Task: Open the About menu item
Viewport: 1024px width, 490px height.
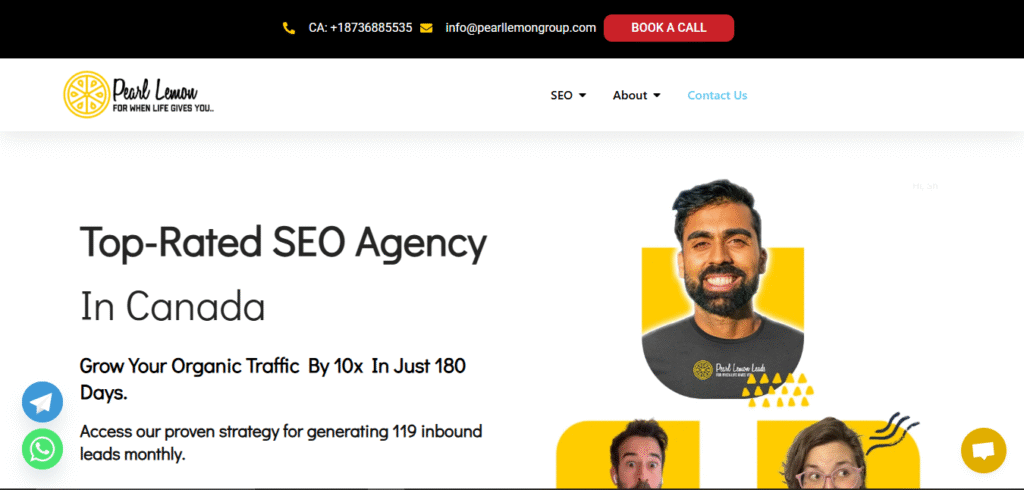Action: coord(630,95)
